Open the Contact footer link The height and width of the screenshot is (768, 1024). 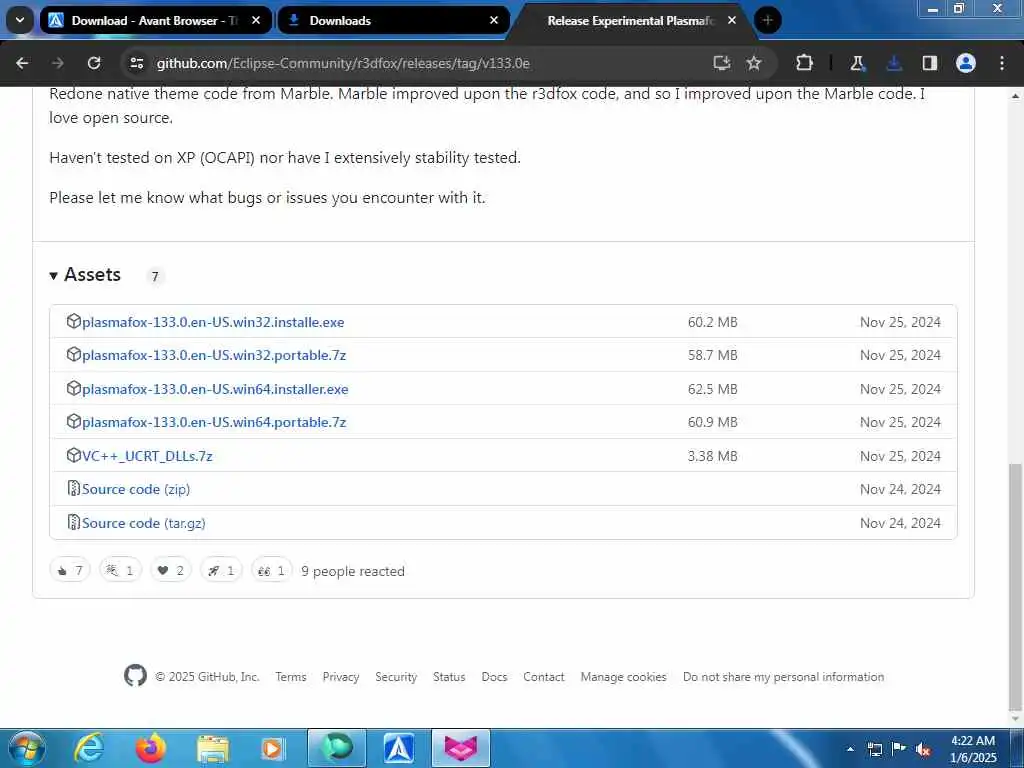[543, 677]
